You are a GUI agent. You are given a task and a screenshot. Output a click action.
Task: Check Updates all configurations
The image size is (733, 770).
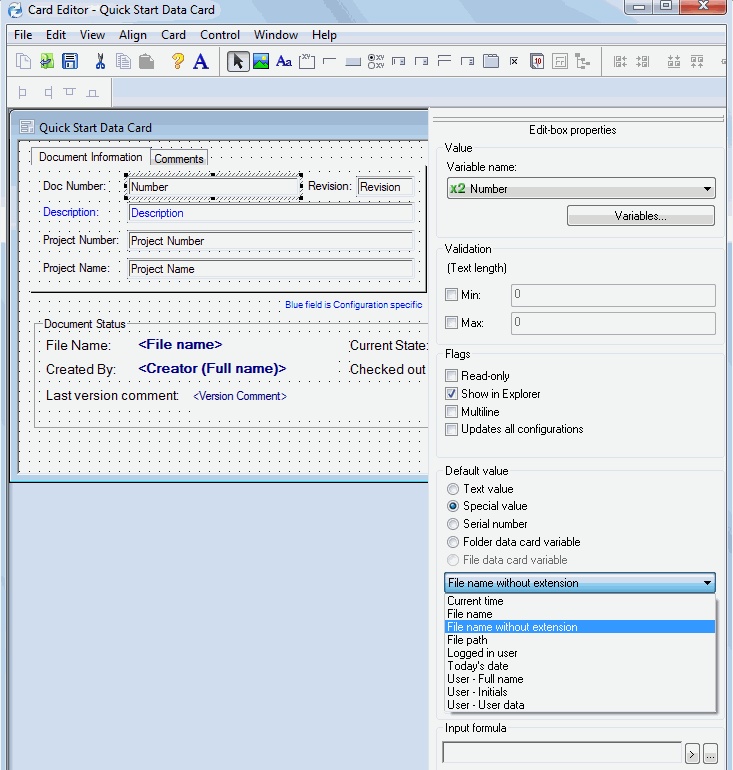(x=451, y=429)
